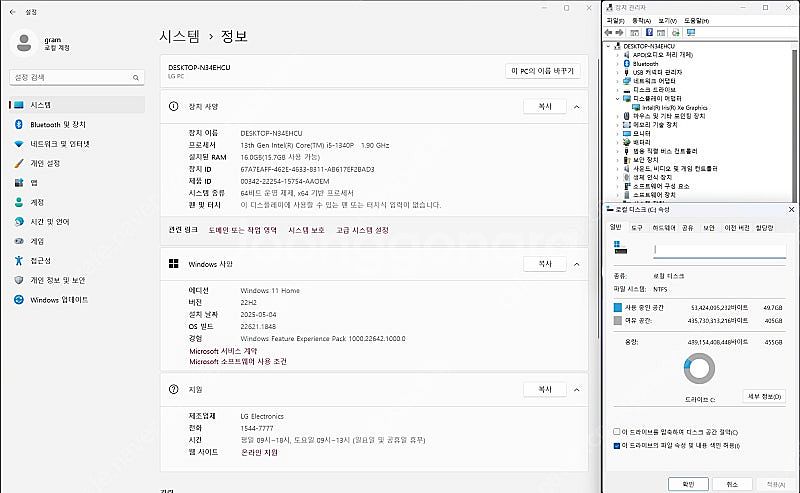
Task: Switch to the 하드웨어 tab in disk properties
Action: tap(664, 228)
